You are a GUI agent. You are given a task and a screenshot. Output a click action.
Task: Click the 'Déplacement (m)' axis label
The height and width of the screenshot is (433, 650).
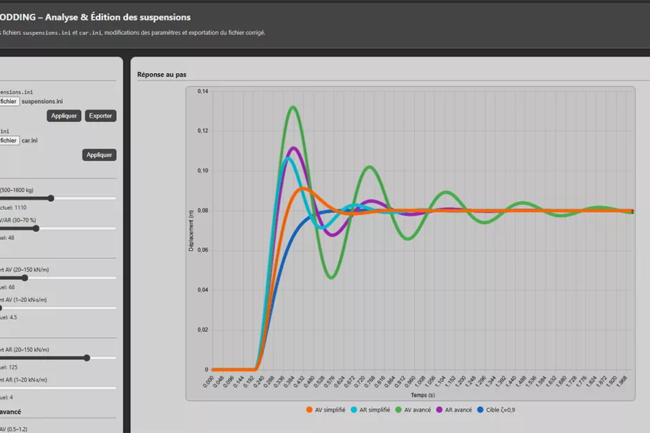(x=191, y=230)
